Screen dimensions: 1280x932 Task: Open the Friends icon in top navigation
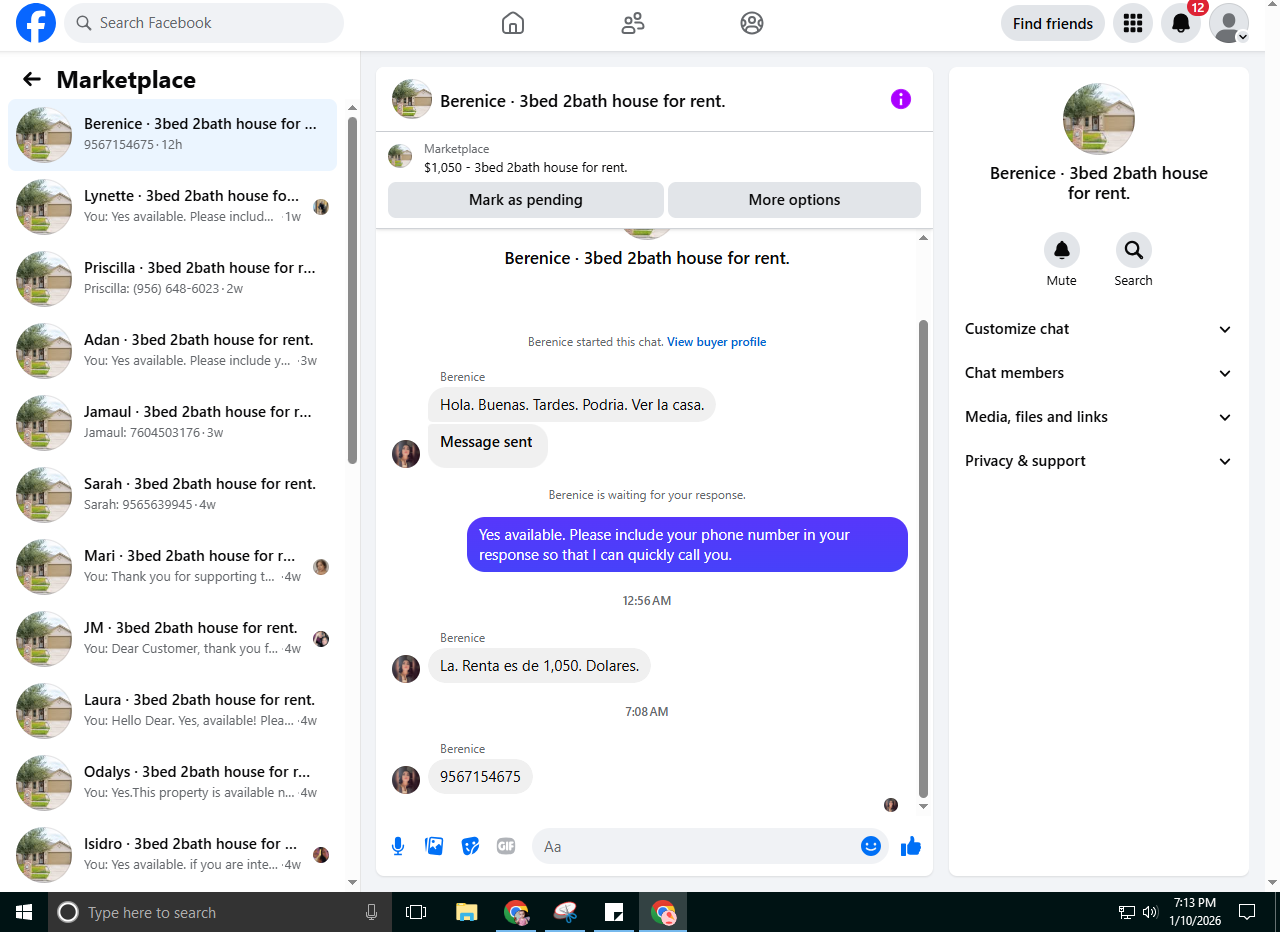633,23
